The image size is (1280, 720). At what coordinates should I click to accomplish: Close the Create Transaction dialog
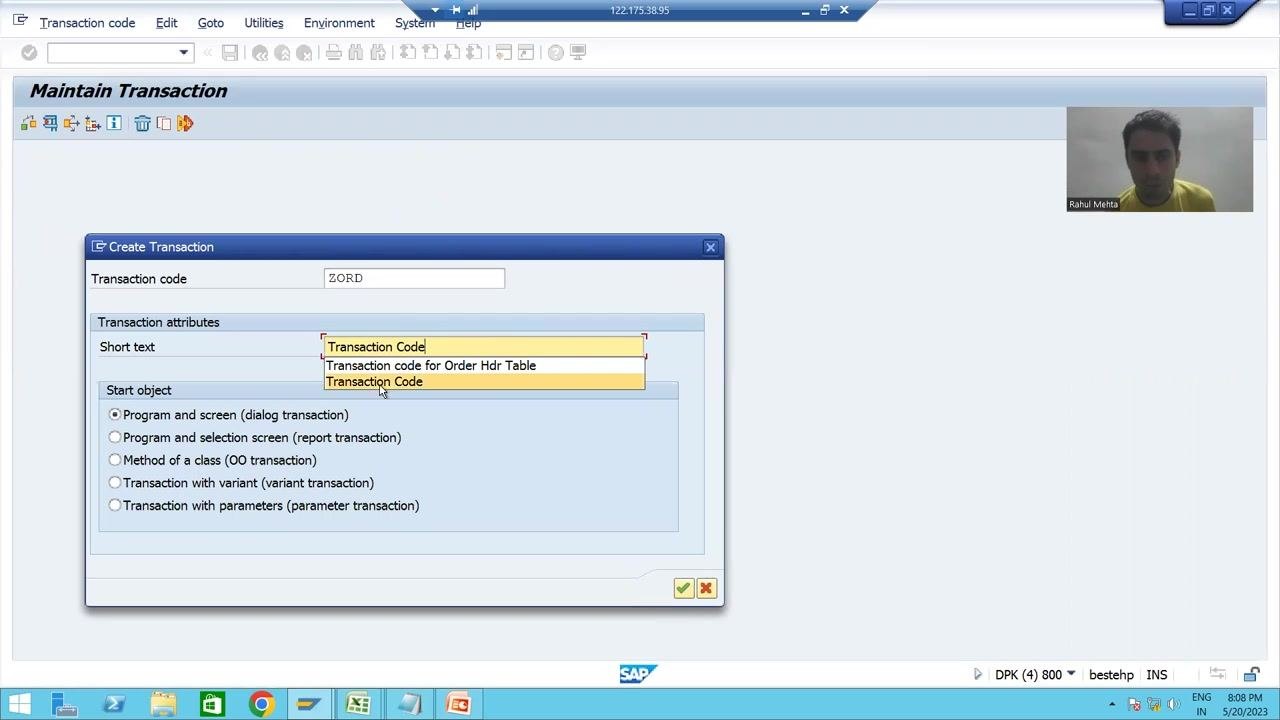[710, 247]
